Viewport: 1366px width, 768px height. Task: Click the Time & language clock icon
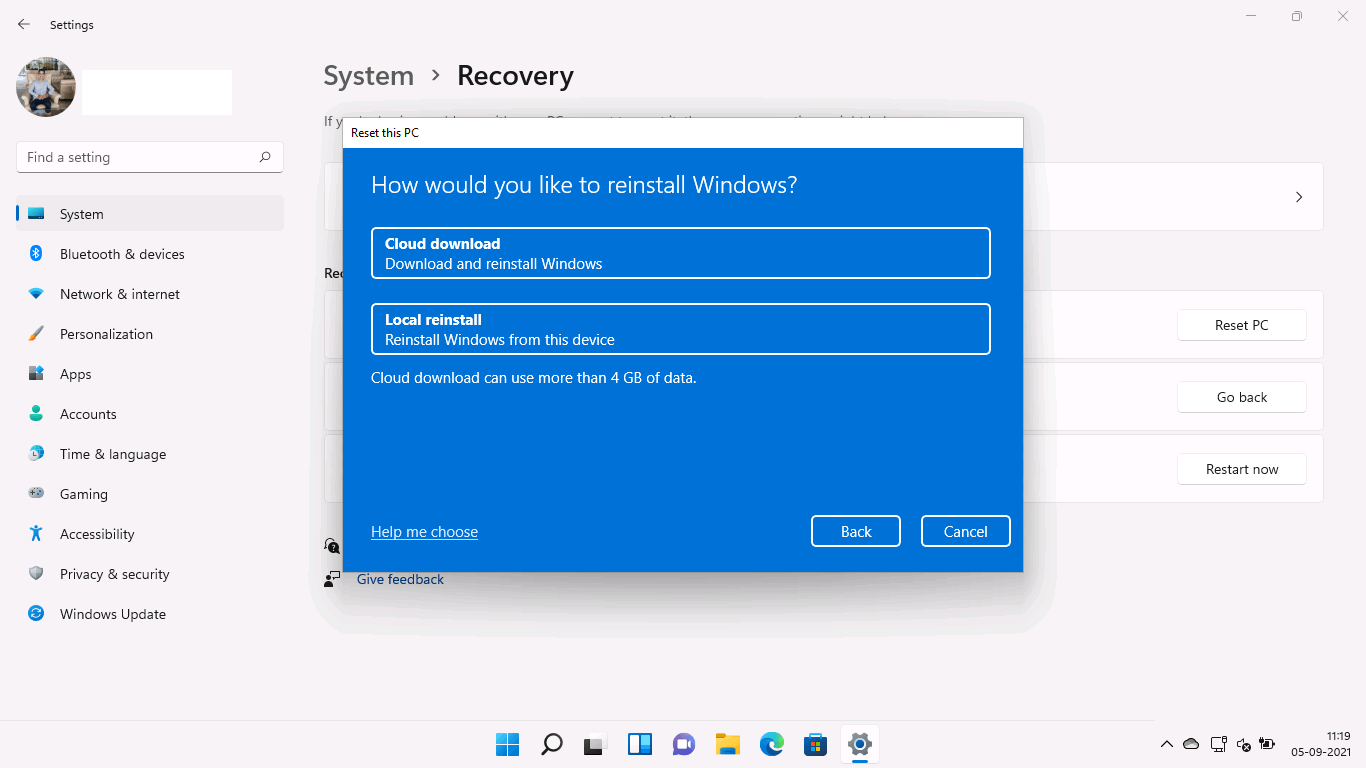click(36, 454)
